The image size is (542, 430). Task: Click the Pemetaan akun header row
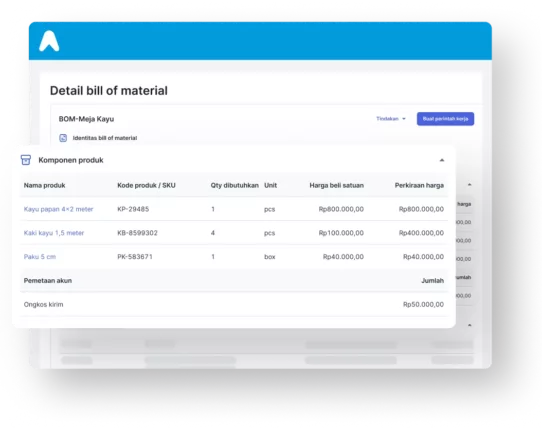234,281
